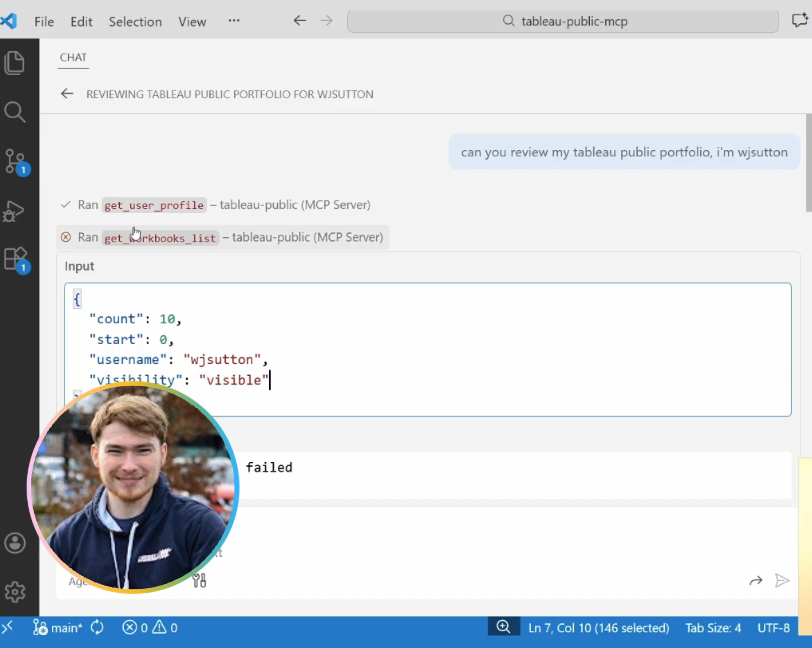Click inside the Input JSON editor box
This screenshot has height=648, width=812.
pos(428,349)
